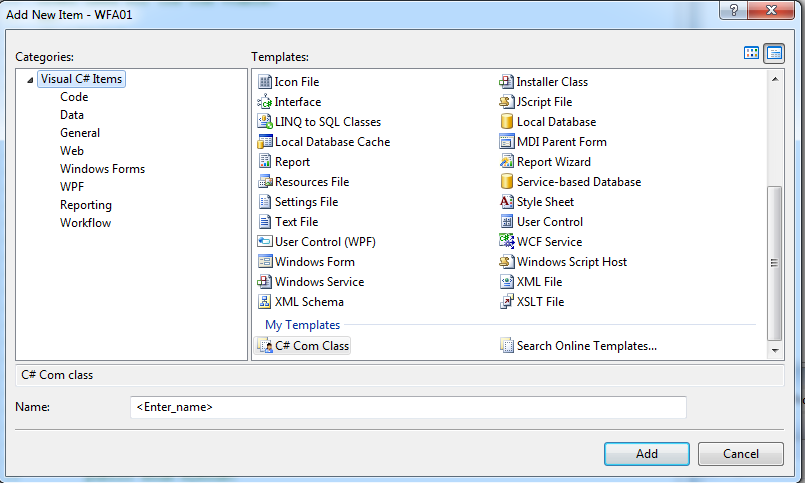Image resolution: width=805 pixels, height=483 pixels.
Task: Open the Reporting category
Action: pyautogui.click(x=86, y=205)
